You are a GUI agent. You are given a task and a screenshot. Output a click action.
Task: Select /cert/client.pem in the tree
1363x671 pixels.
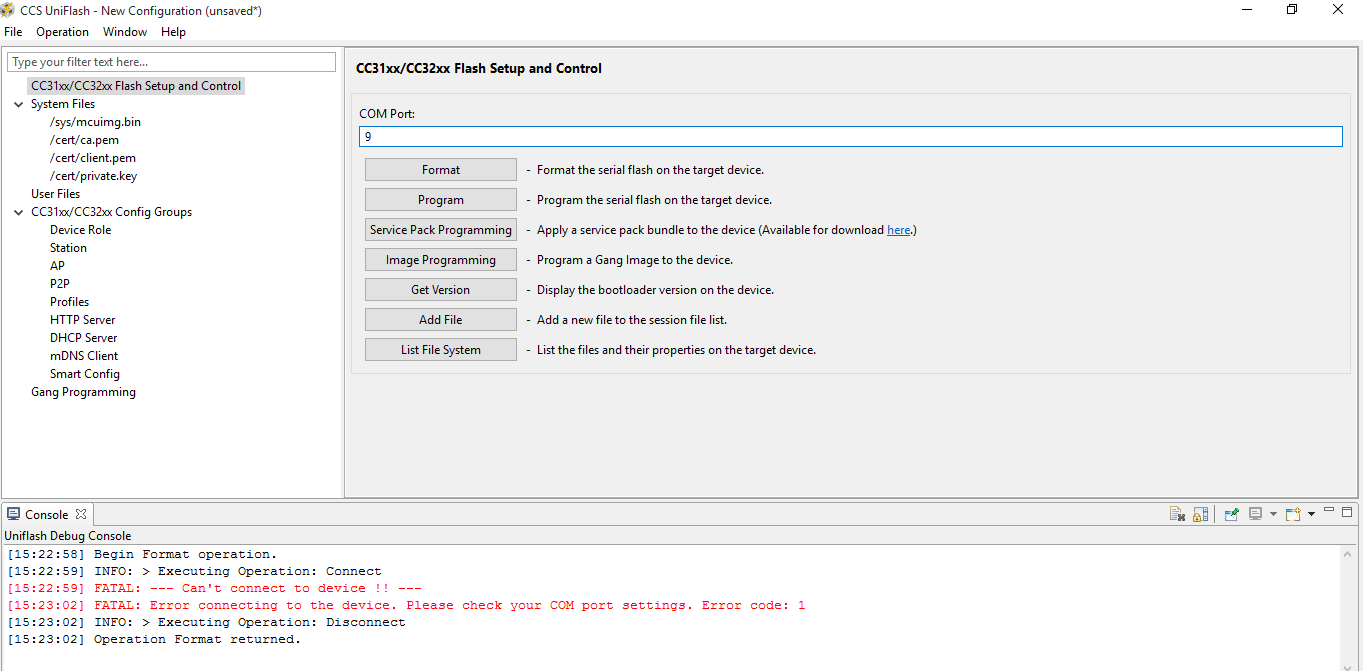(93, 158)
